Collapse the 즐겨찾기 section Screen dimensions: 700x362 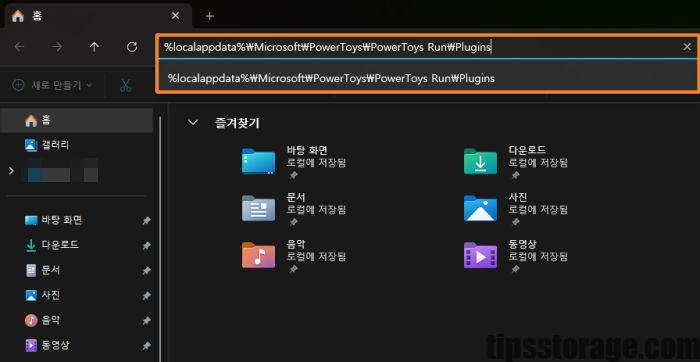[193, 123]
